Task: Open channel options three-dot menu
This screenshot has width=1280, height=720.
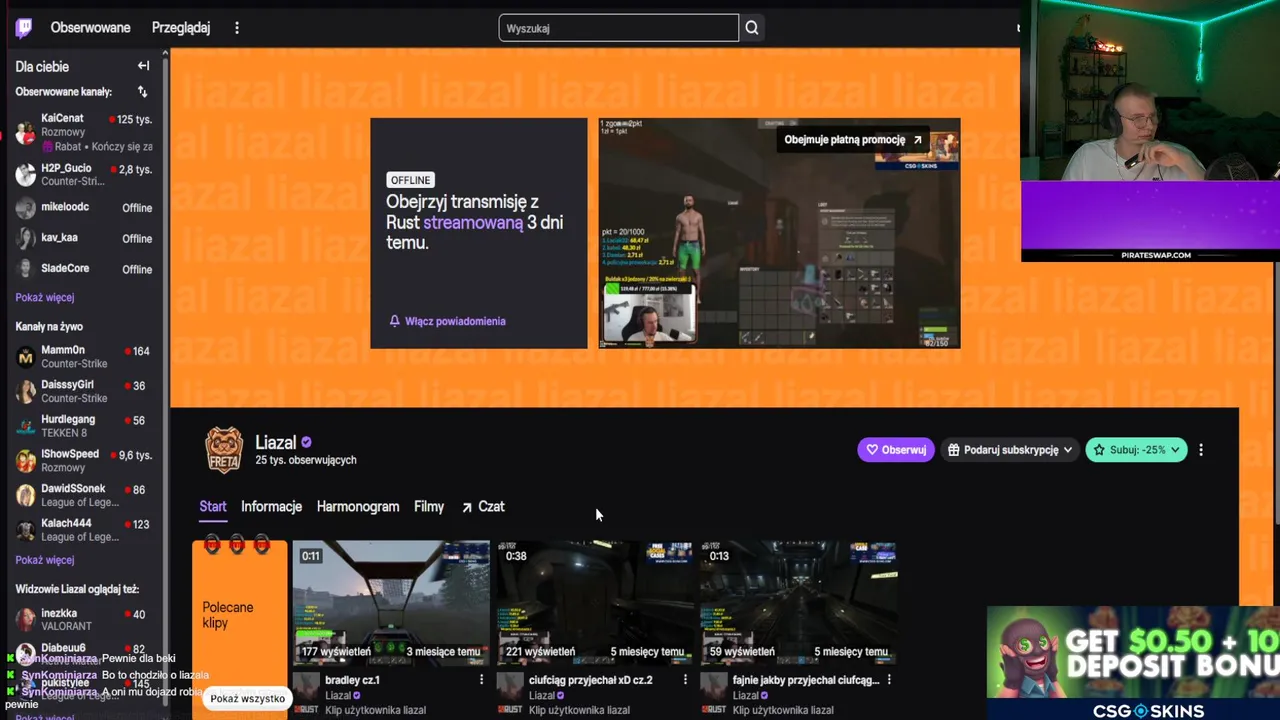Action: pos(1201,450)
